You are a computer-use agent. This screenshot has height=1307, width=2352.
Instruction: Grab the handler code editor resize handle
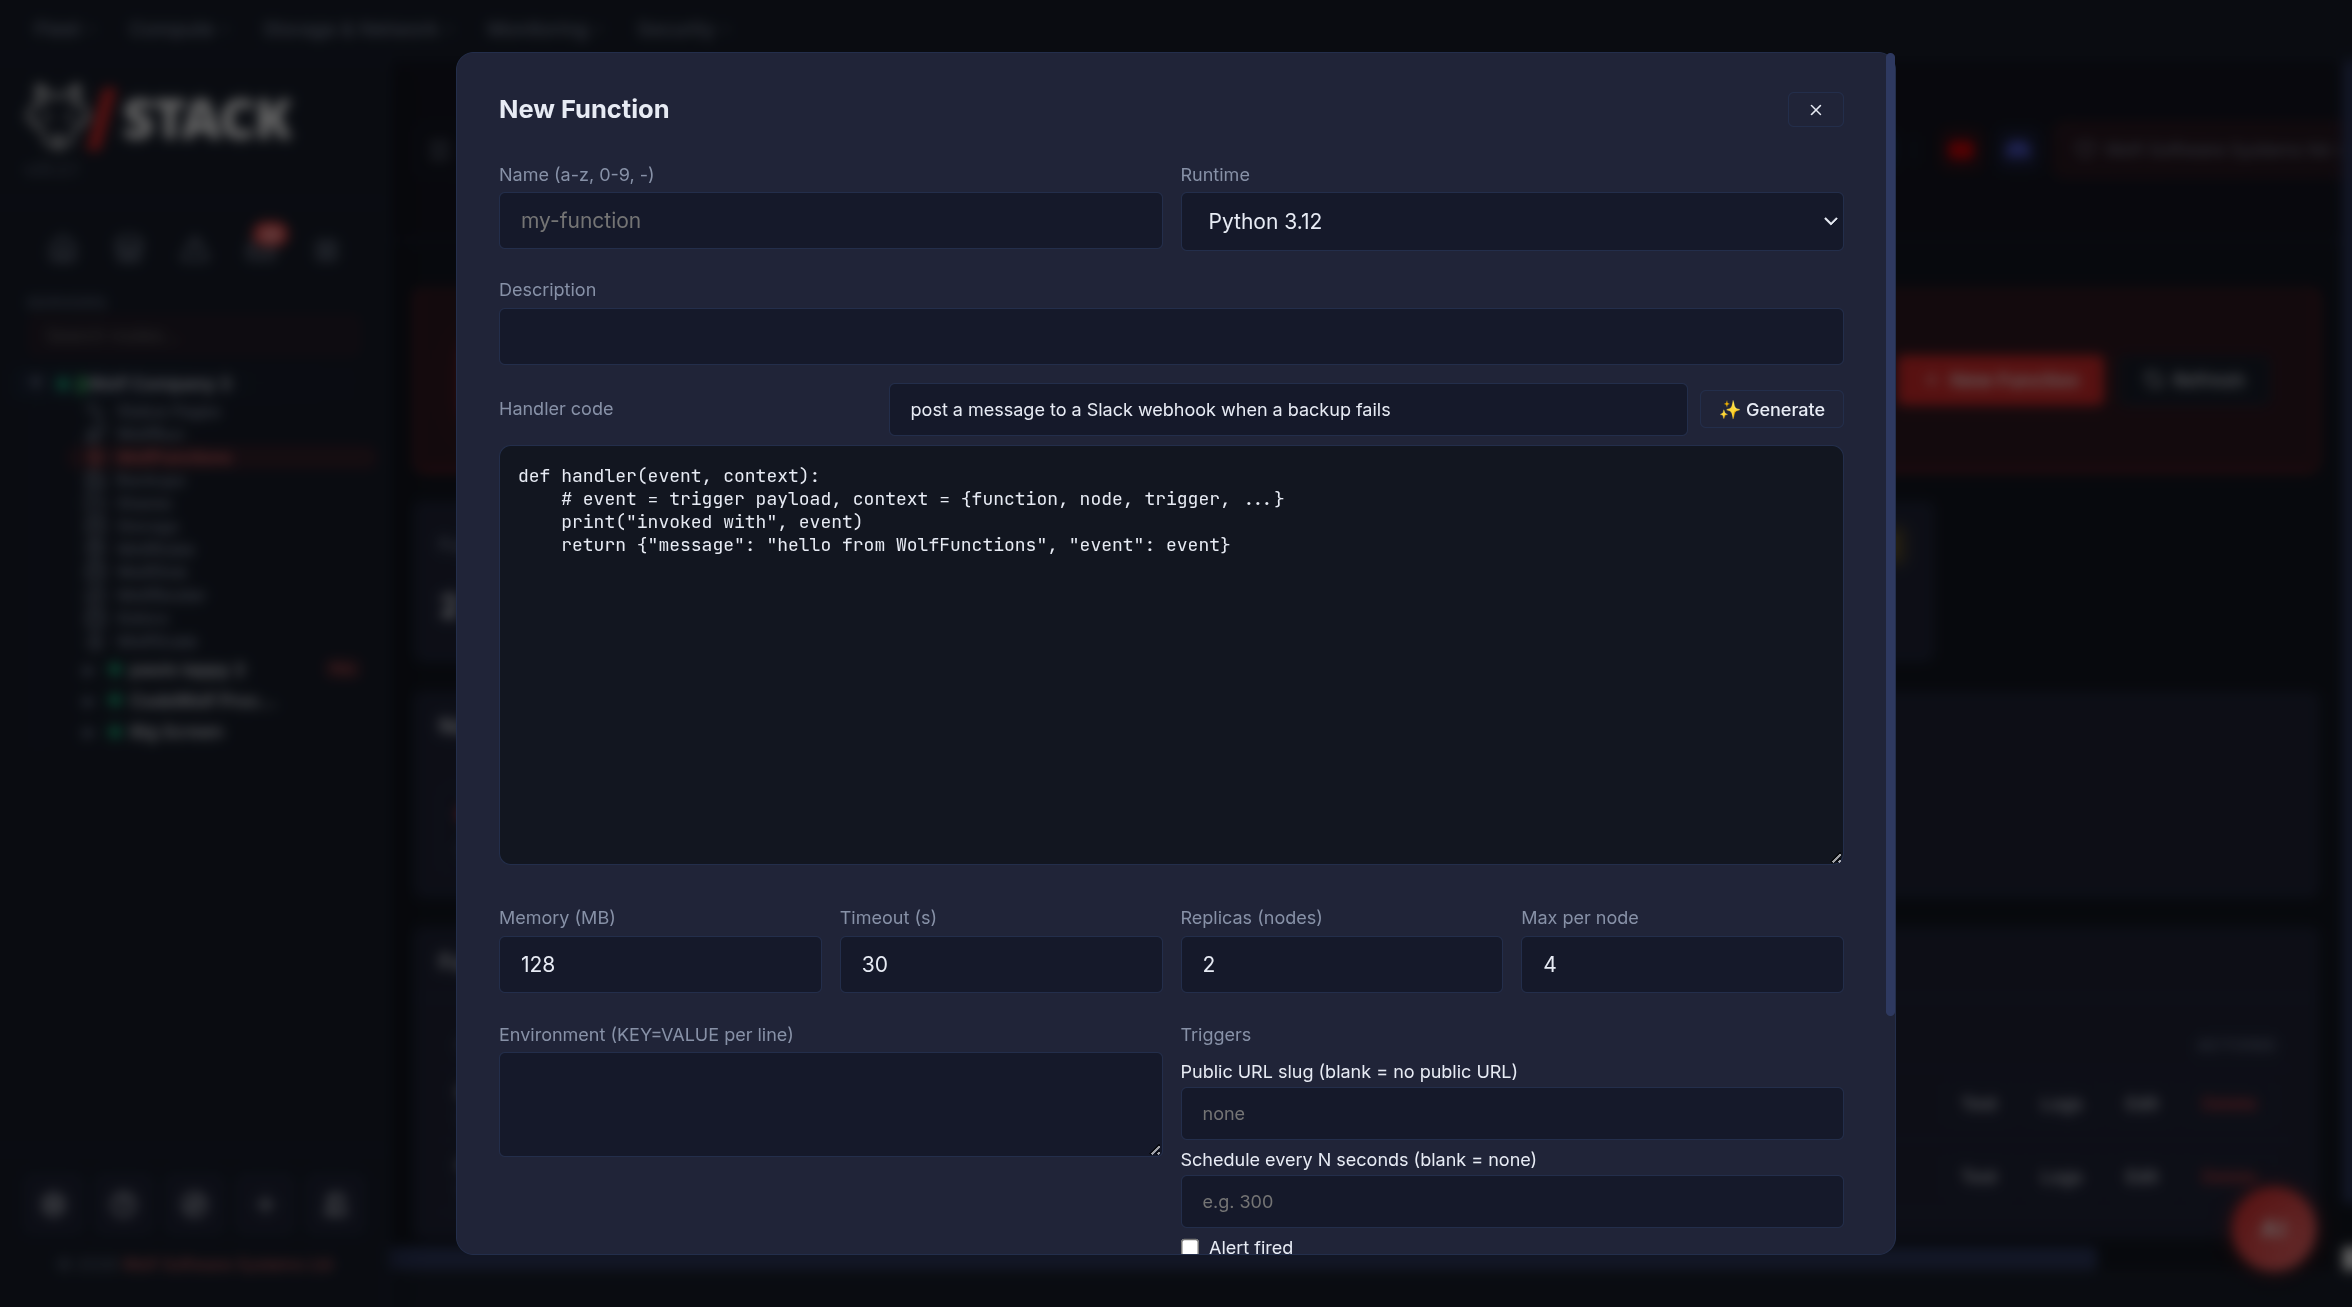1835,857
